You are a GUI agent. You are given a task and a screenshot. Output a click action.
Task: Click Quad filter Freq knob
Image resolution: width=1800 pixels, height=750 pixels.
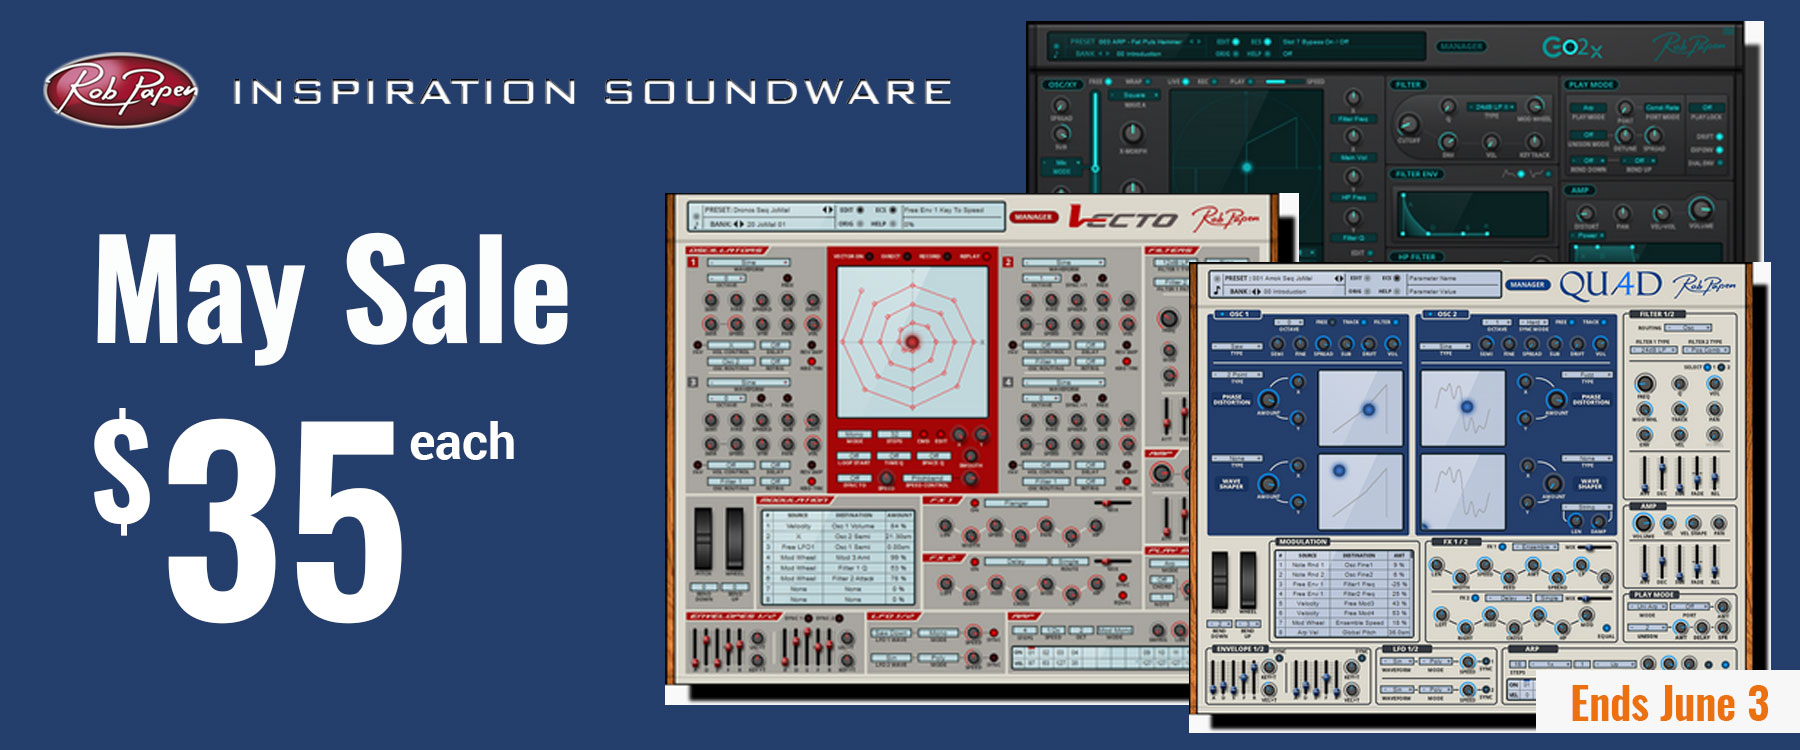coord(1644,383)
